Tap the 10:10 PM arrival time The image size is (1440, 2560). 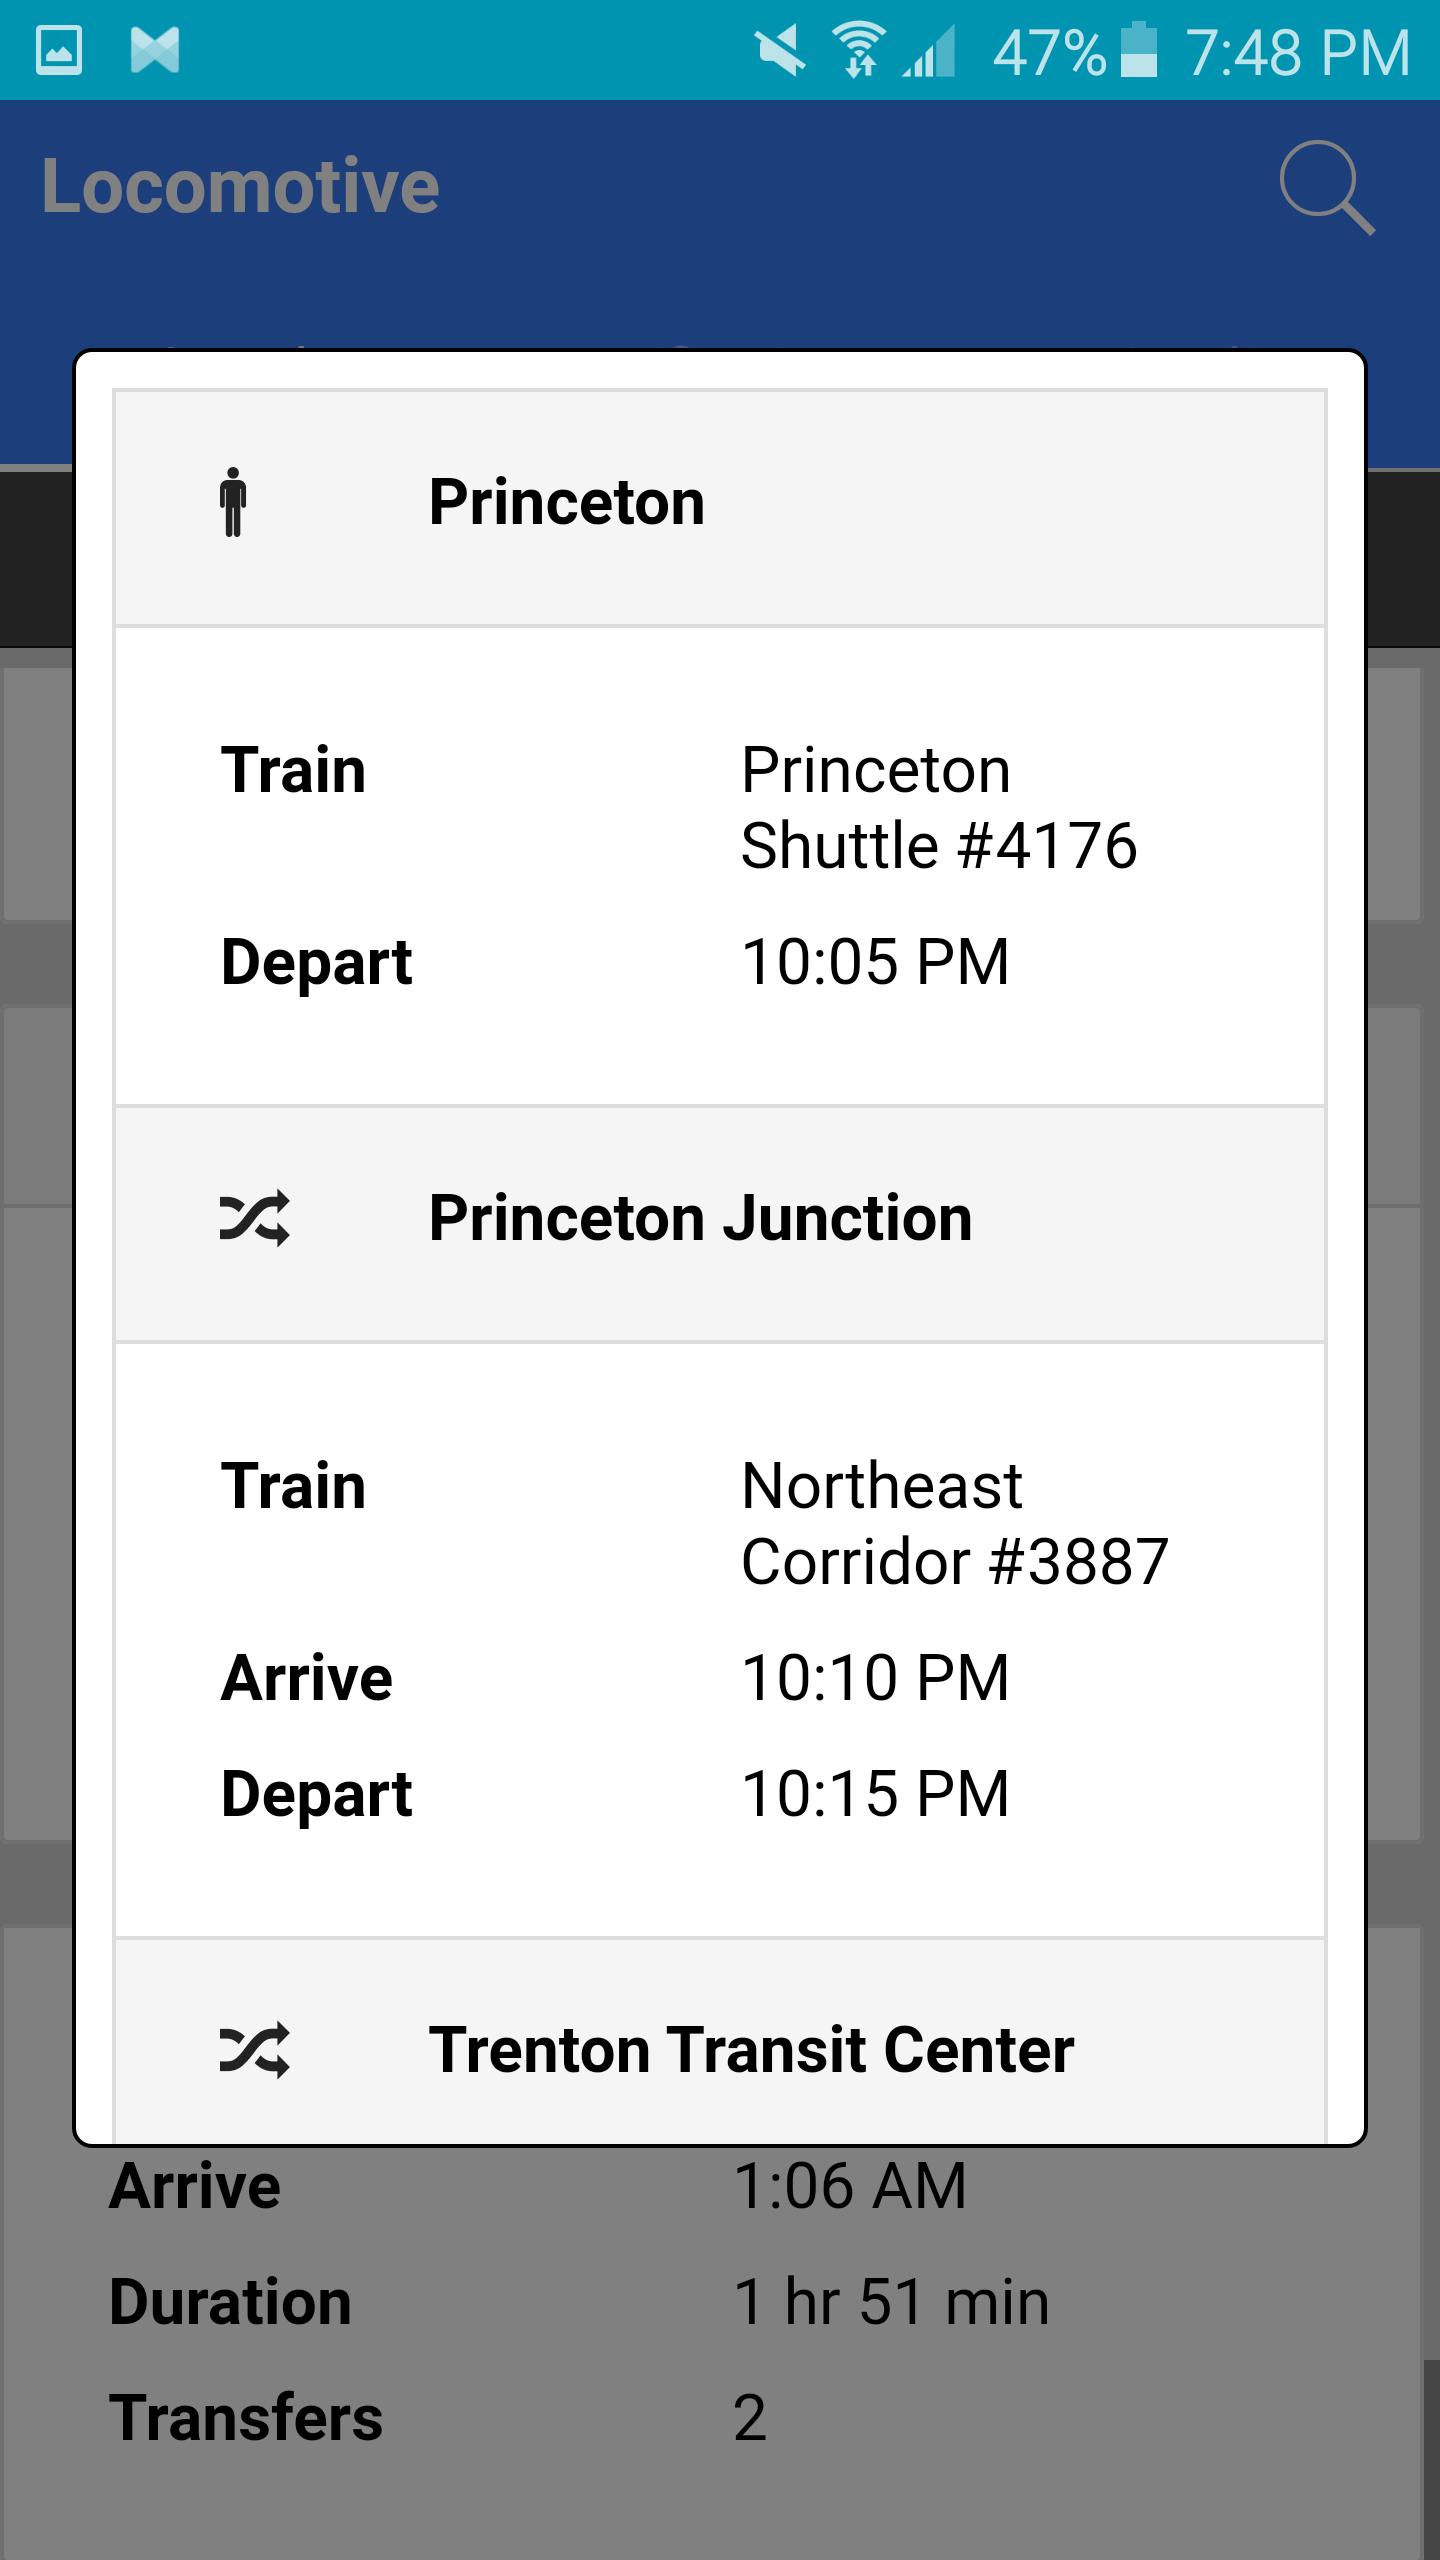point(875,1677)
